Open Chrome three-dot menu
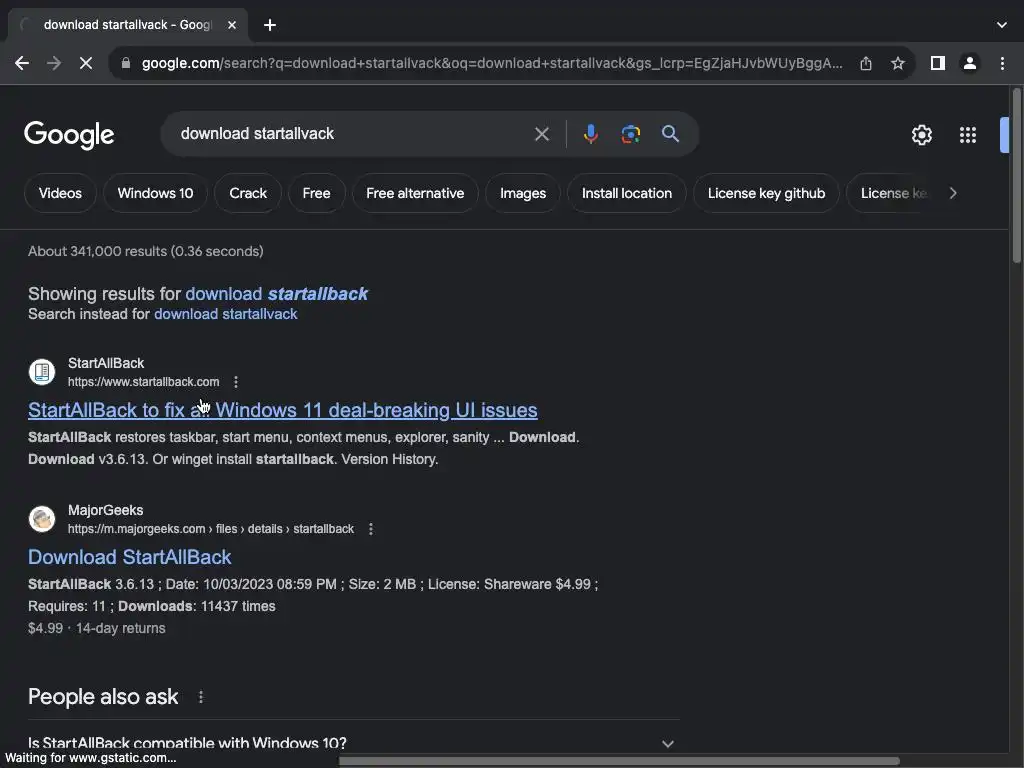The image size is (1024, 768). 1002,63
